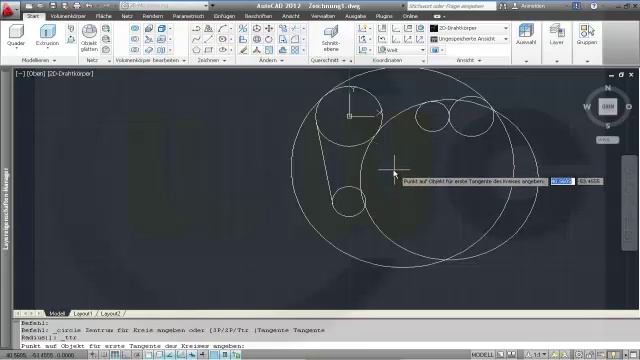640x360 pixels.
Task: Switch to the Volumenkörper ribbon tab
Action: click(68, 16)
